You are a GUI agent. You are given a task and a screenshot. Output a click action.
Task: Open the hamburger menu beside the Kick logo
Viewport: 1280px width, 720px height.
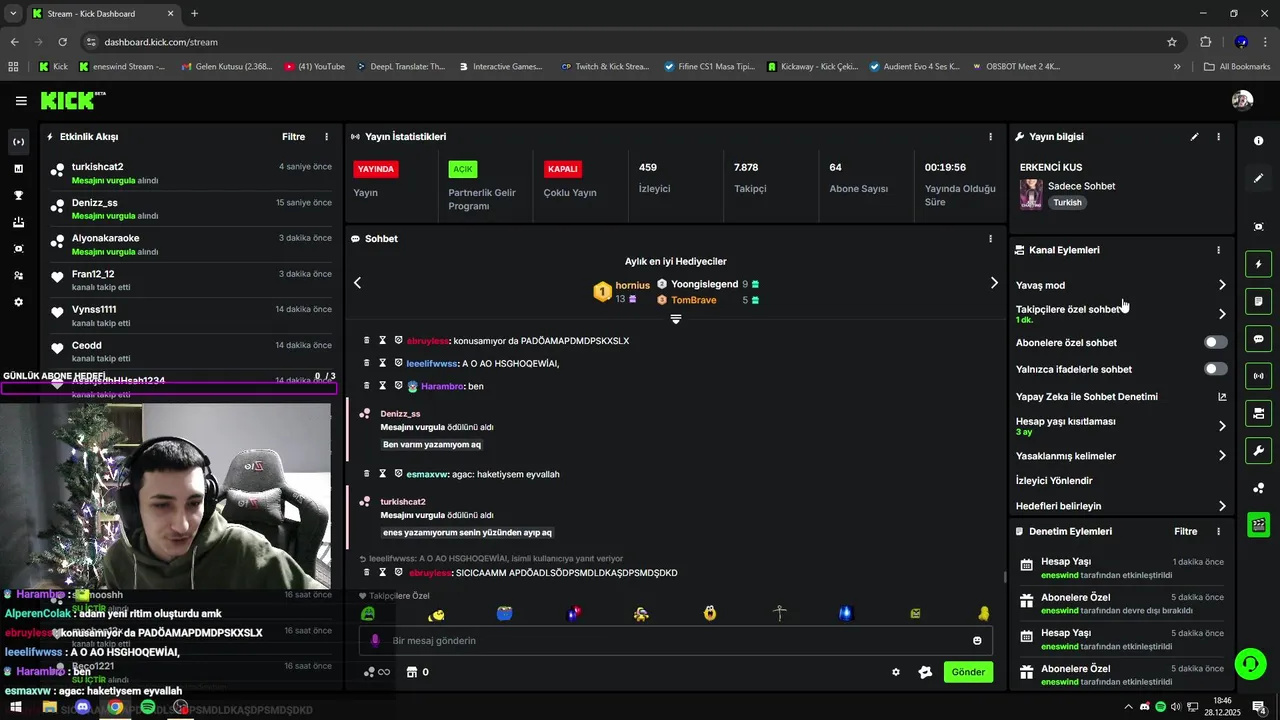coord(21,101)
